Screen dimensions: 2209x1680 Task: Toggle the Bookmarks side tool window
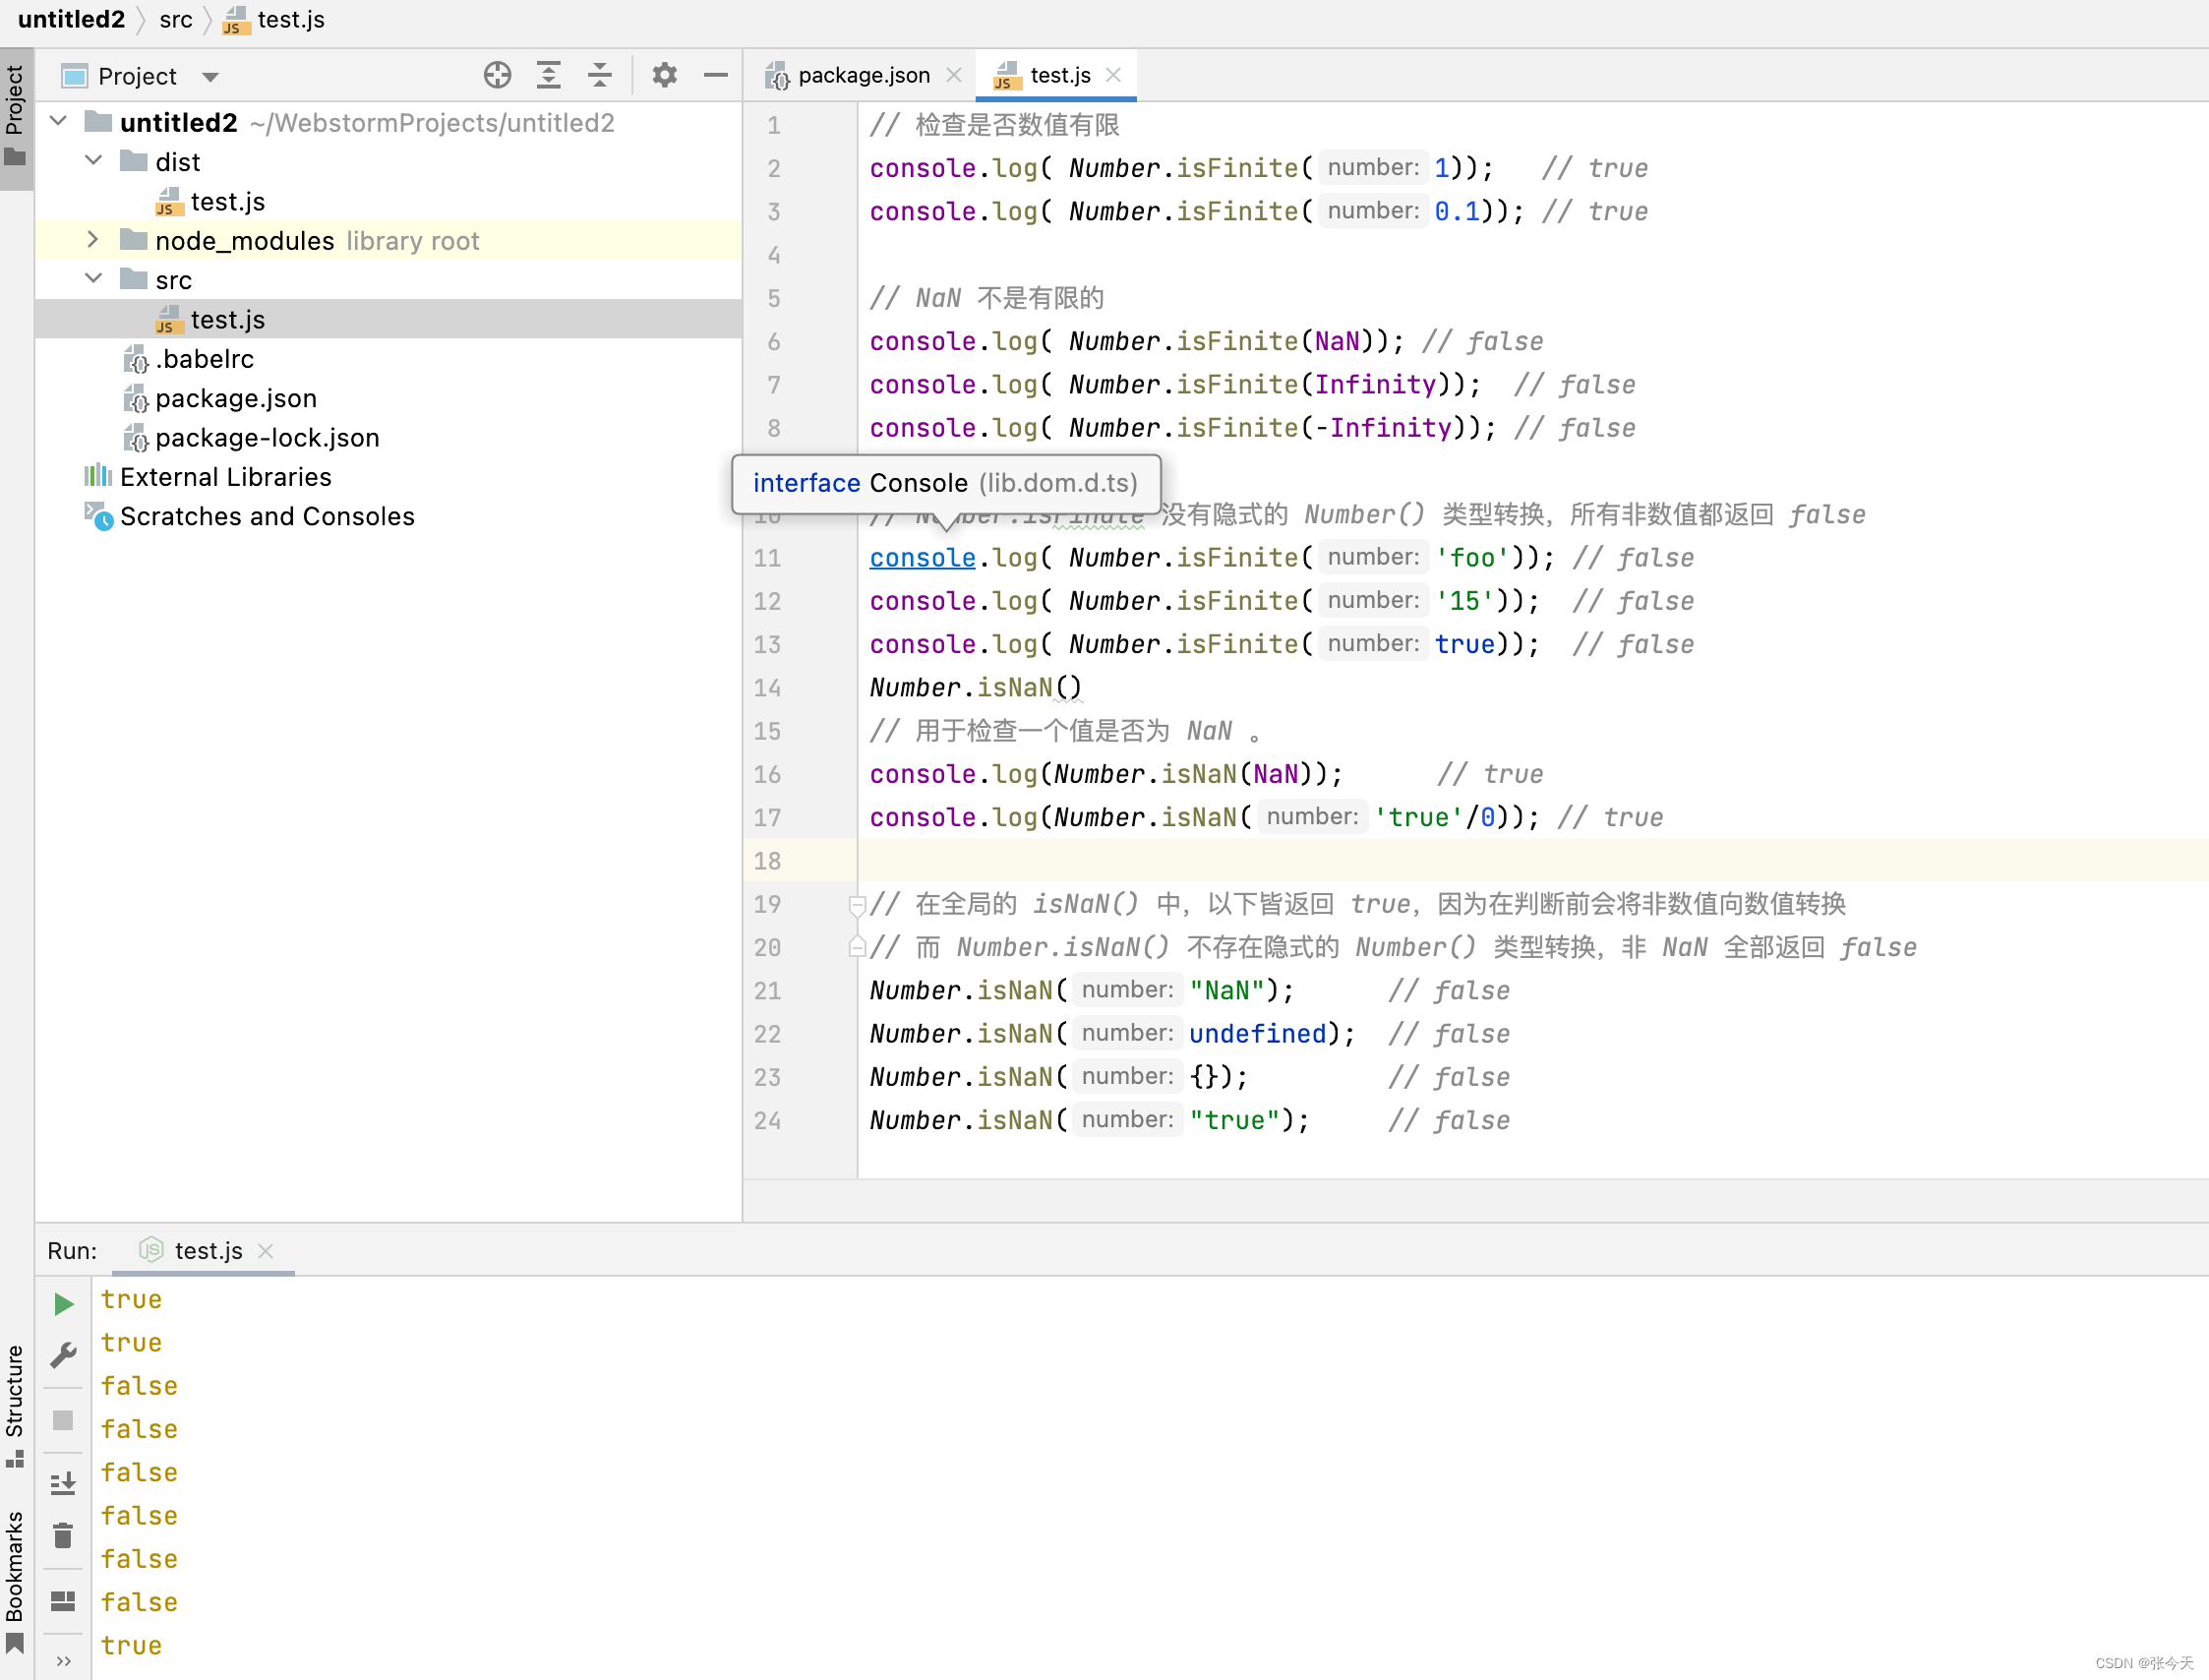point(15,1582)
